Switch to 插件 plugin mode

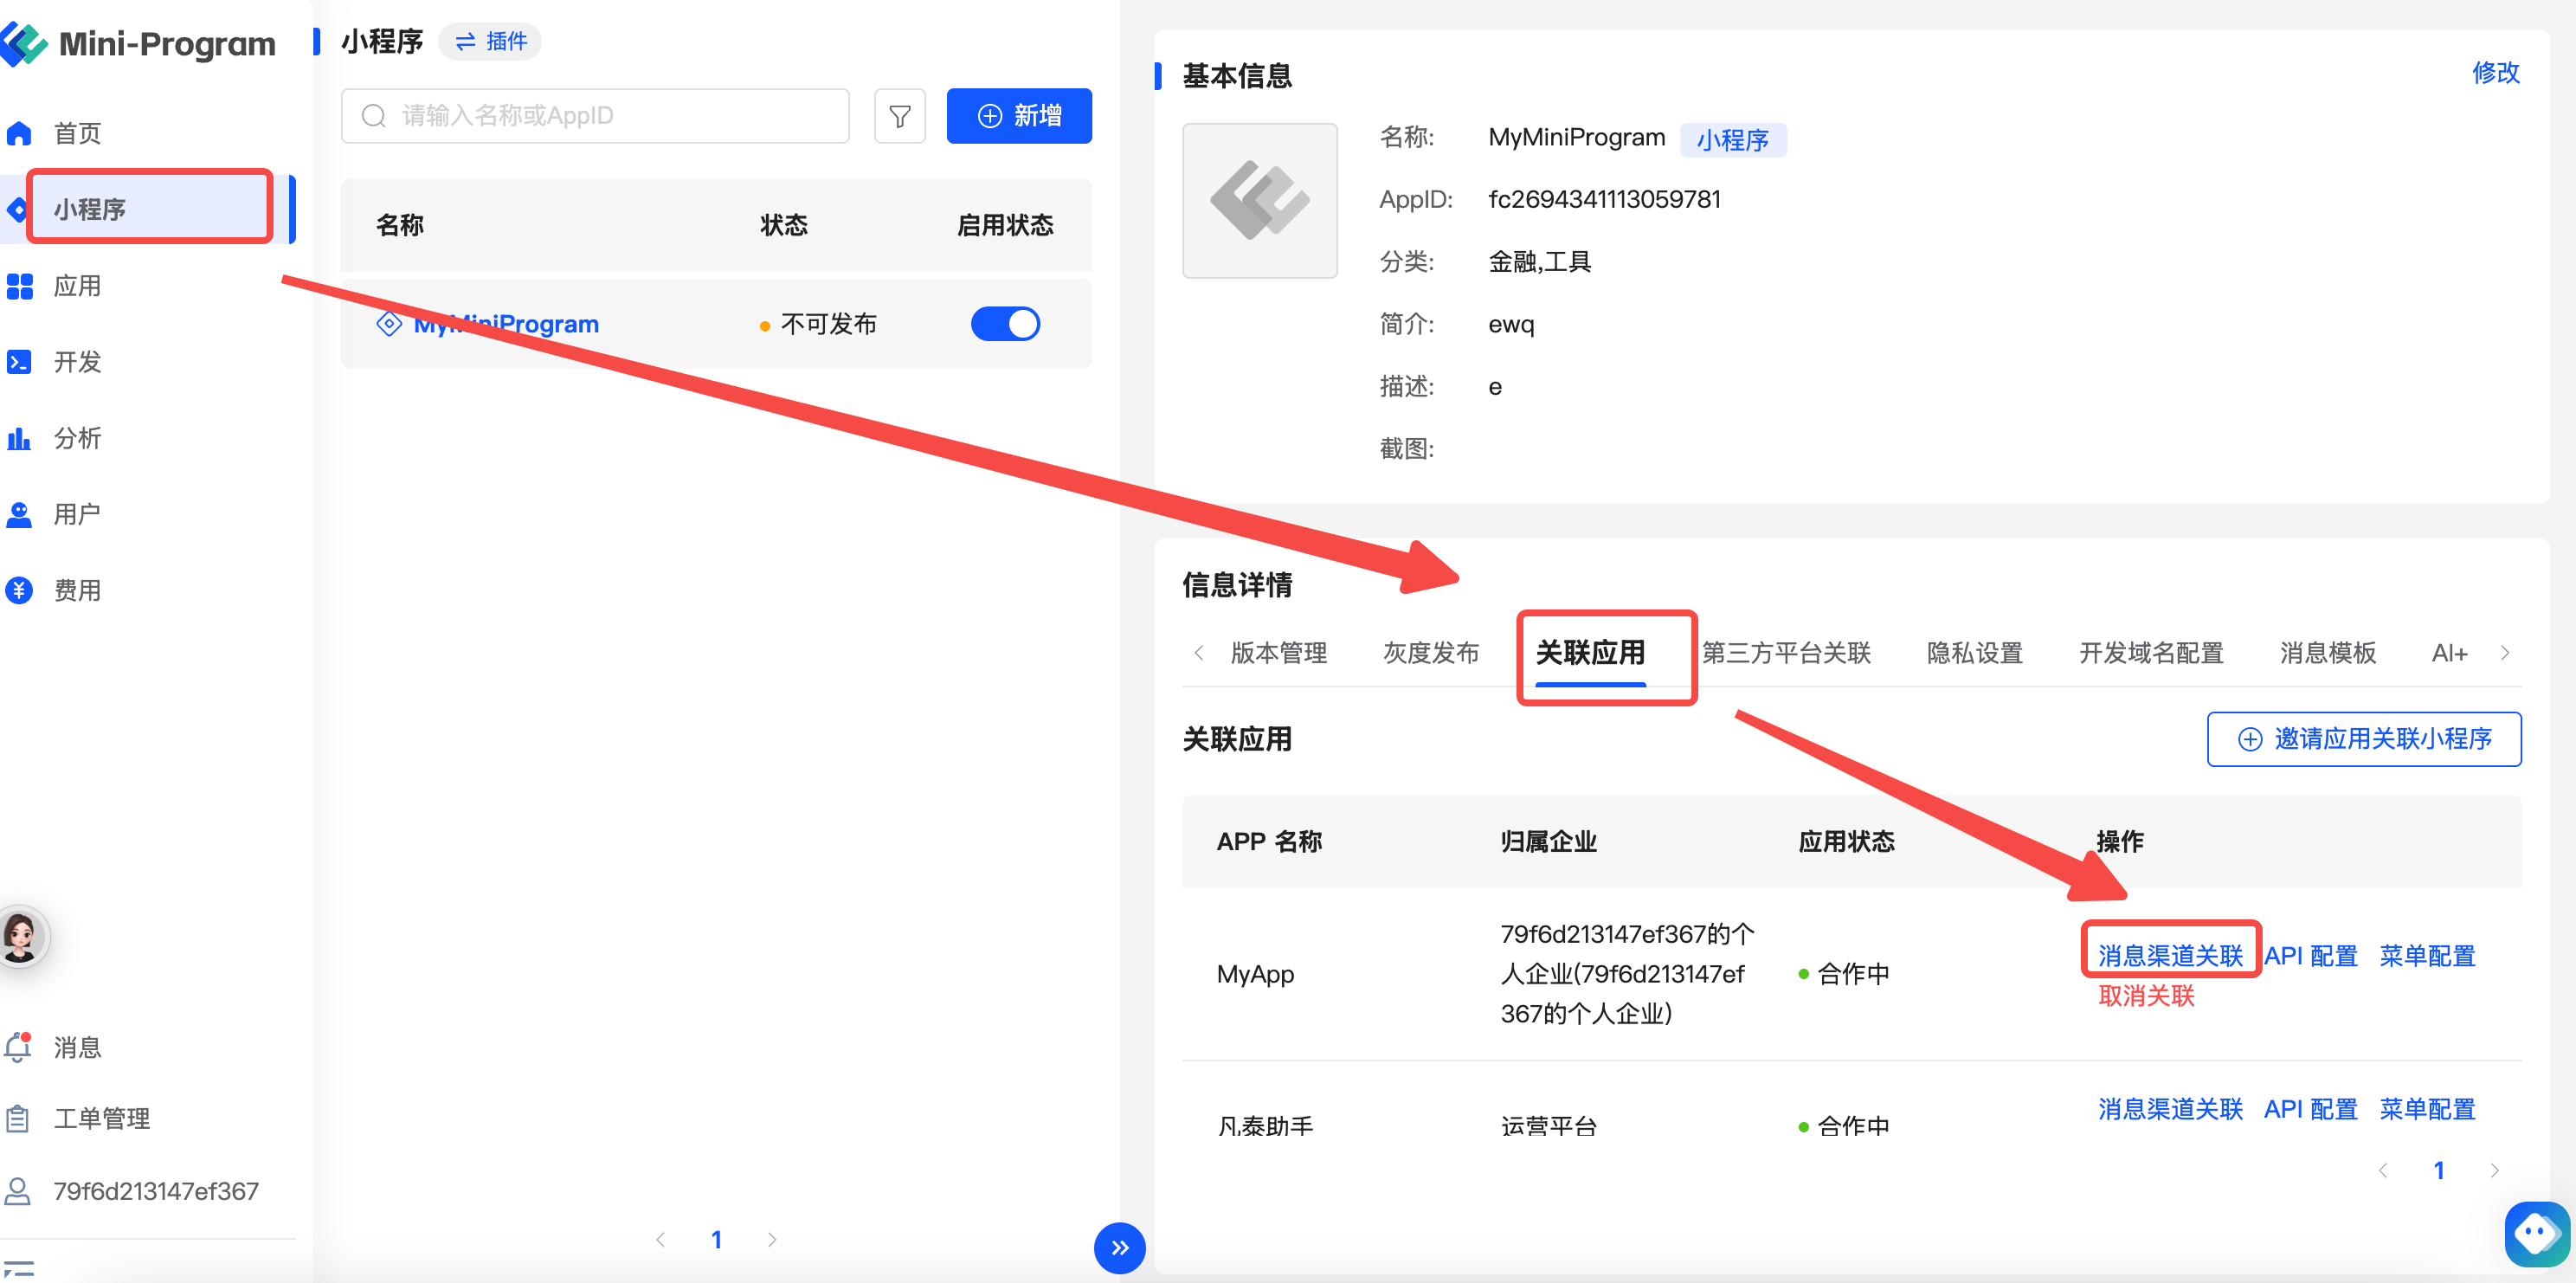491,41
